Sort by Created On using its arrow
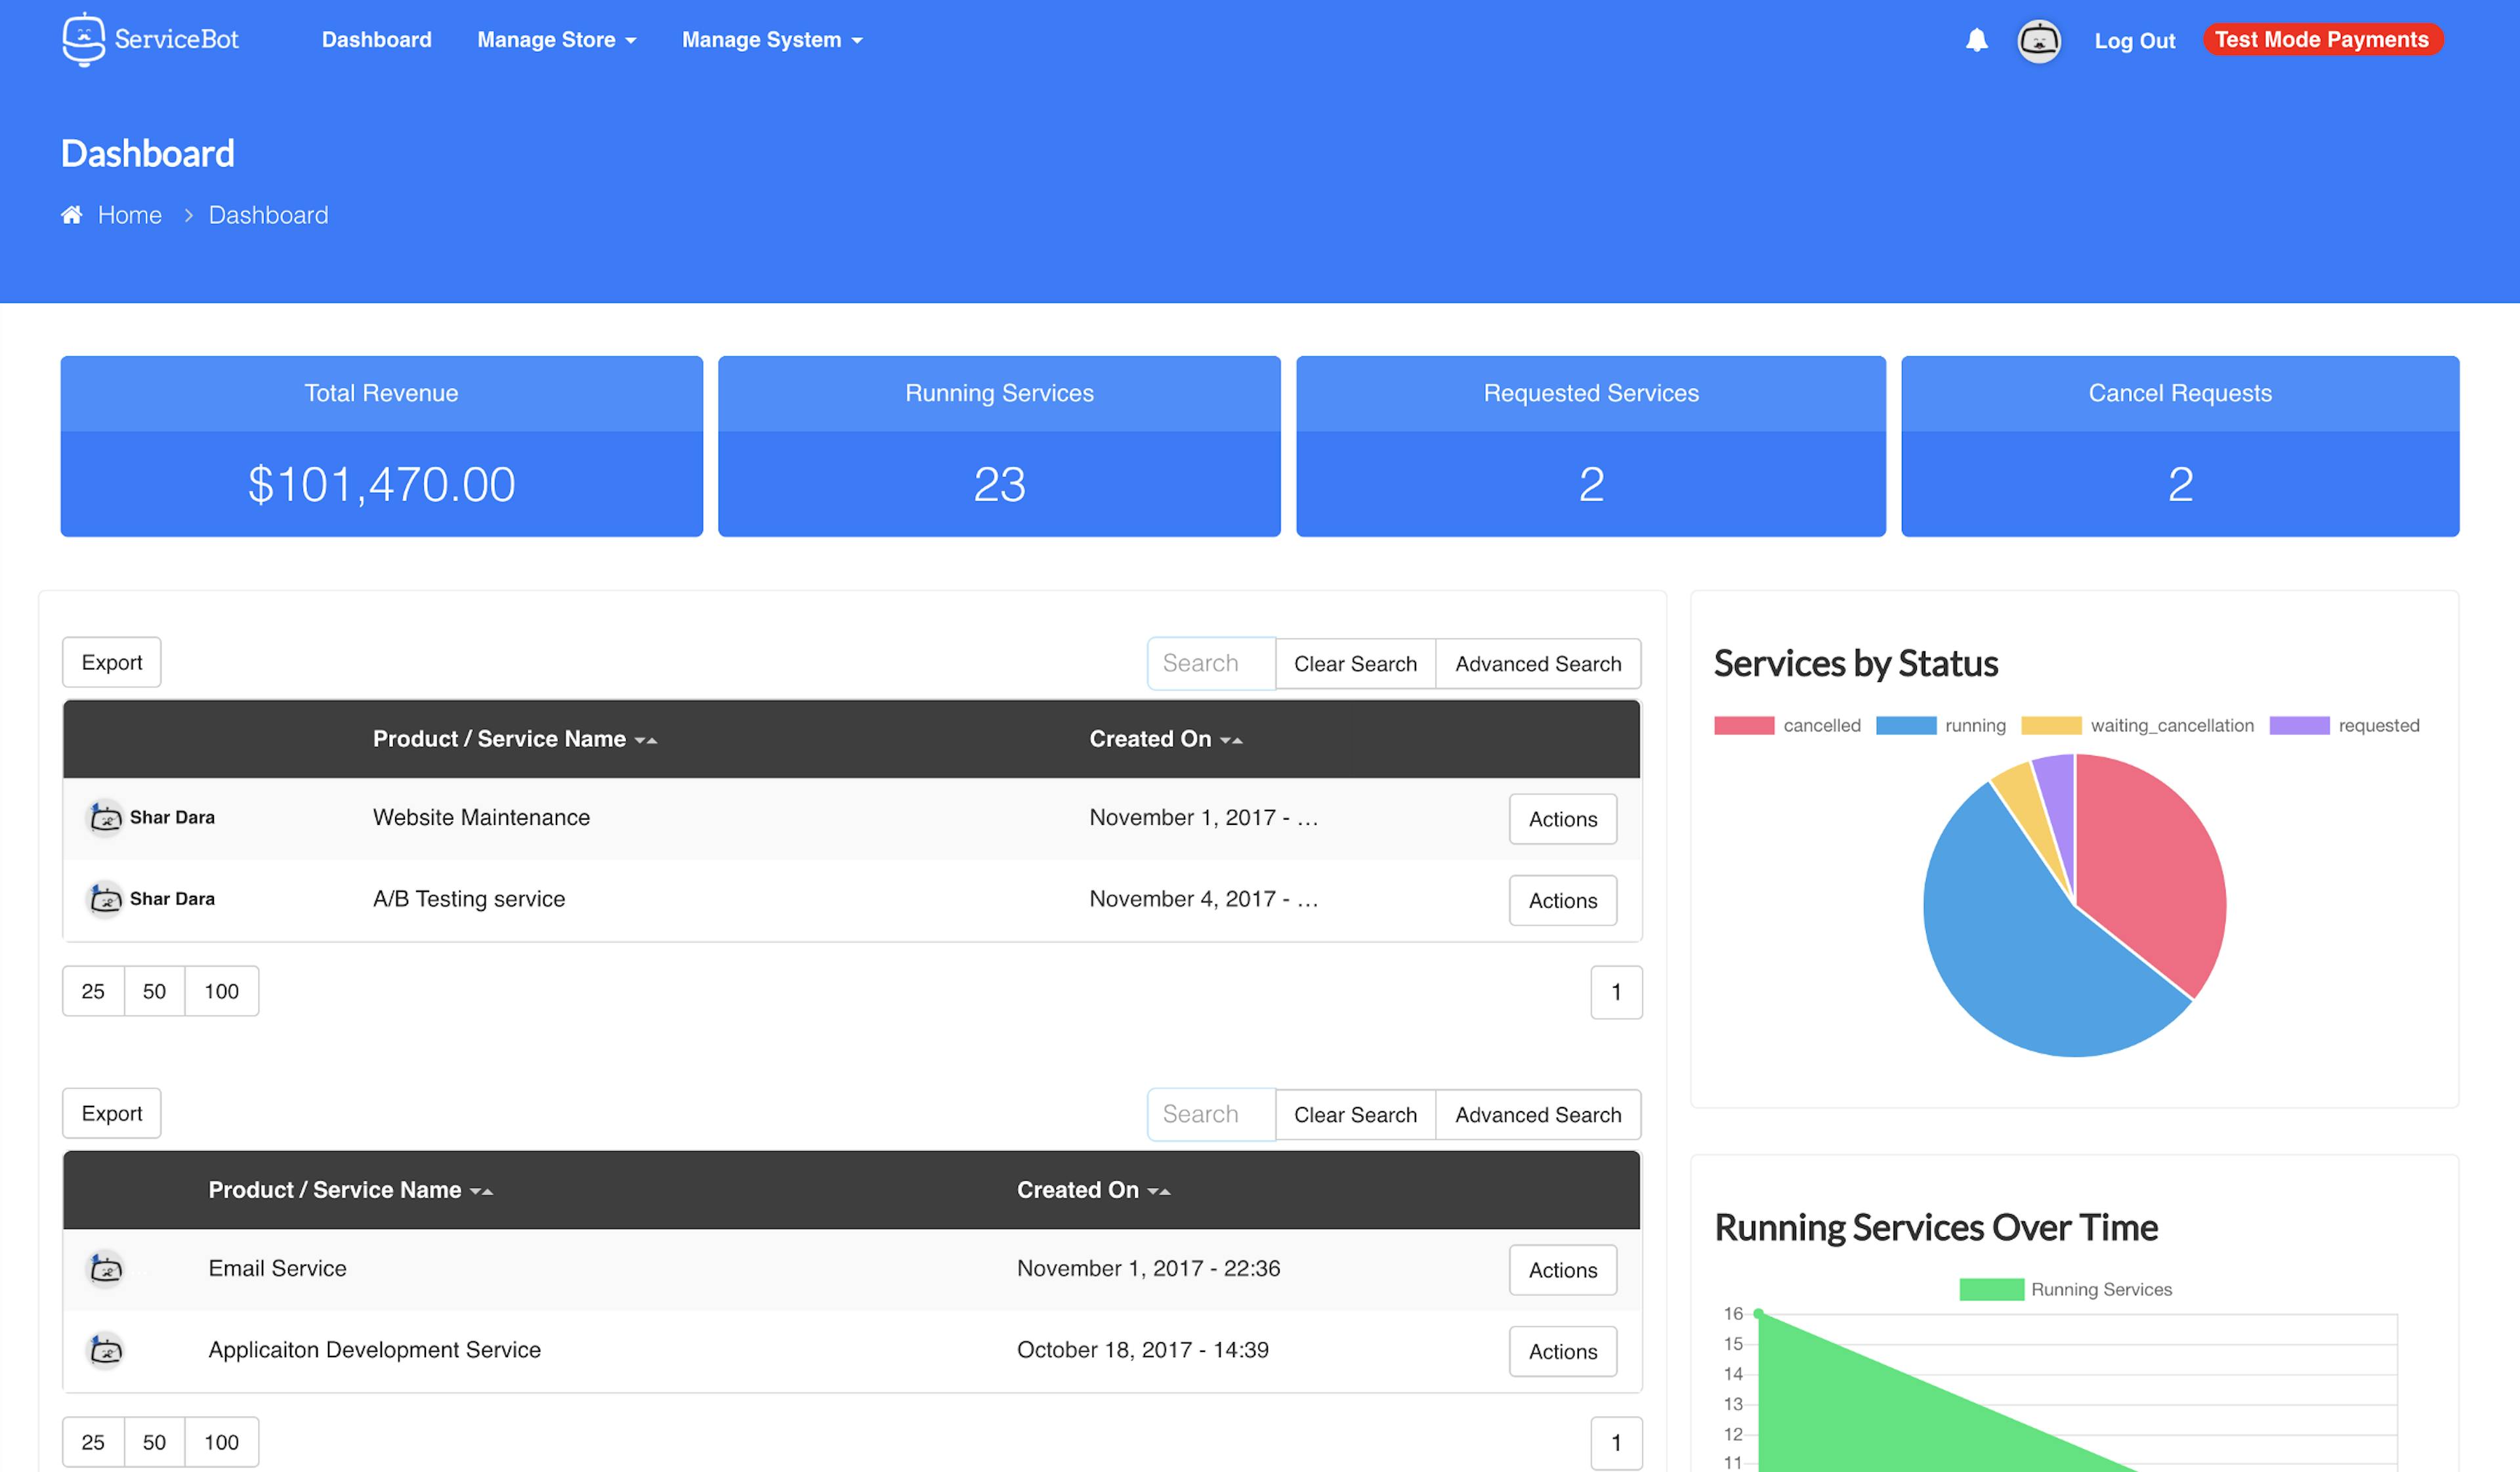Image resolution: width=2520 pixels, height=1472 pixels. 1233,740
